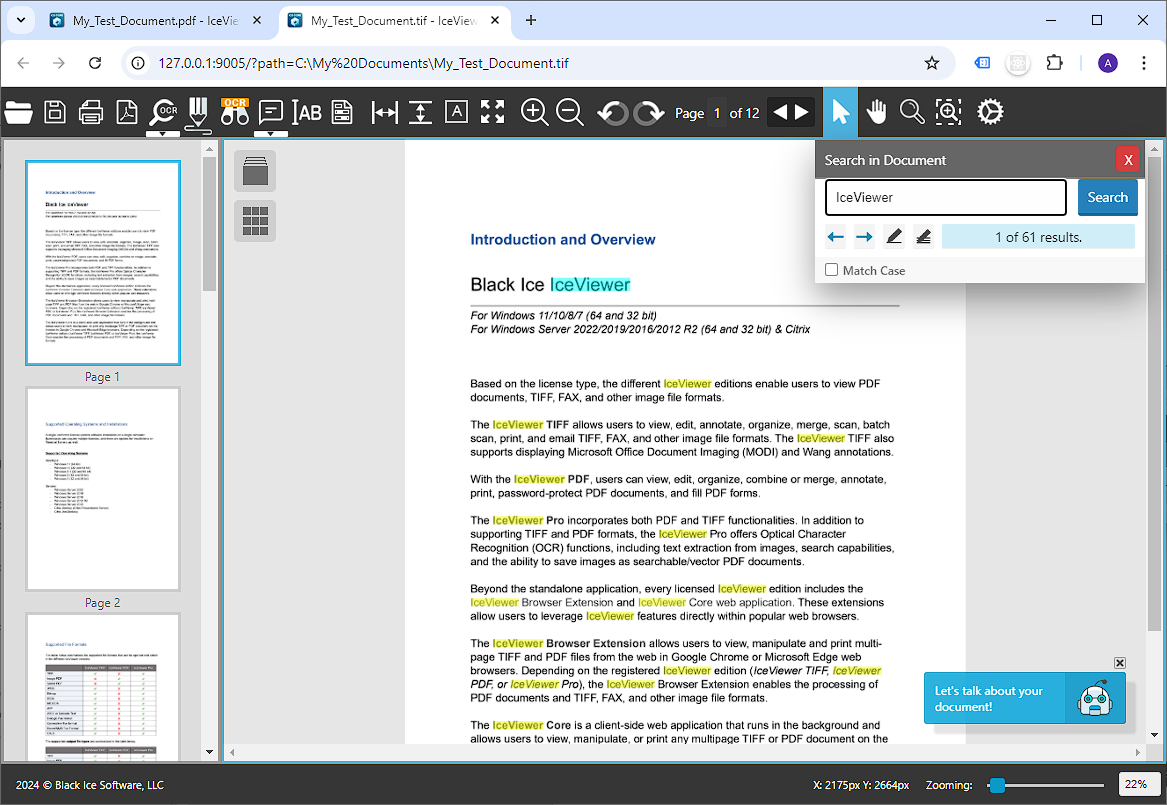Viewport: 1167px width, 805px height.
Task: Click the page number field
Action: click(x=717, y=112)
